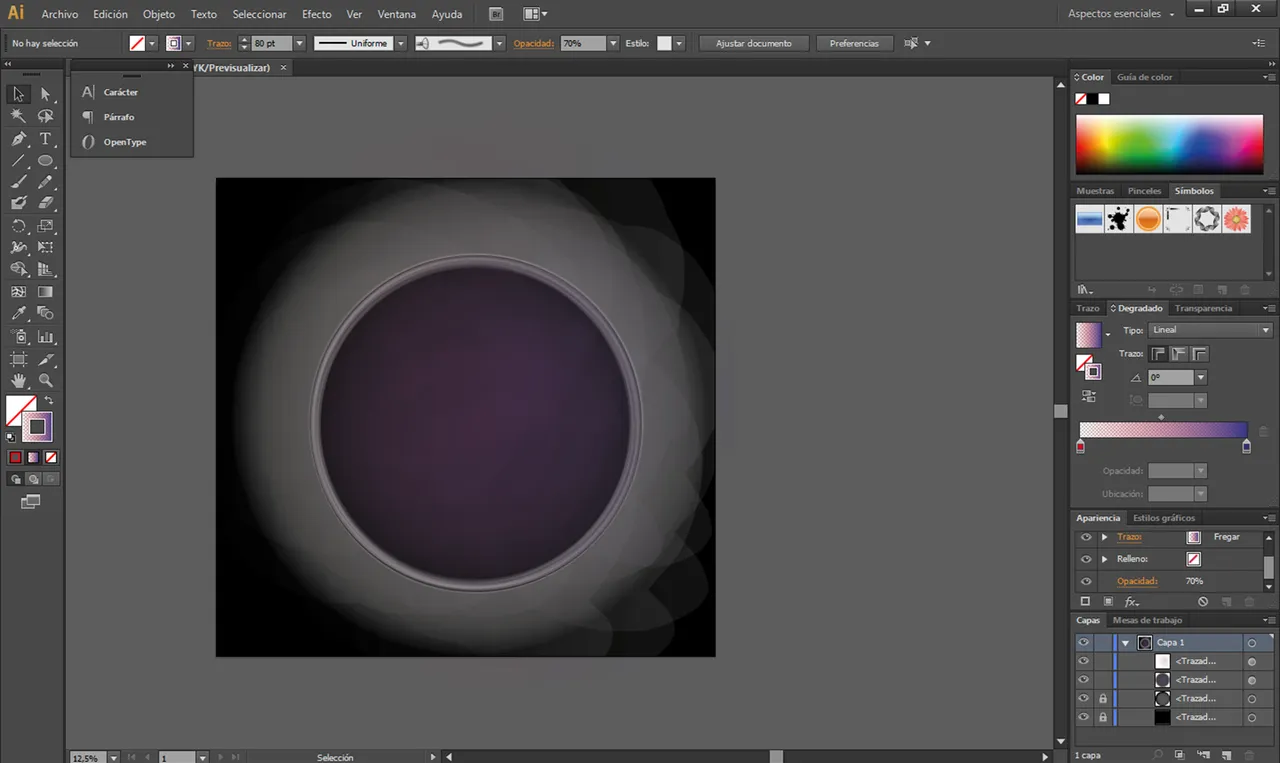1280x763 pixels.
Task: Select the Line Segment tool
Action: point(18,160)
